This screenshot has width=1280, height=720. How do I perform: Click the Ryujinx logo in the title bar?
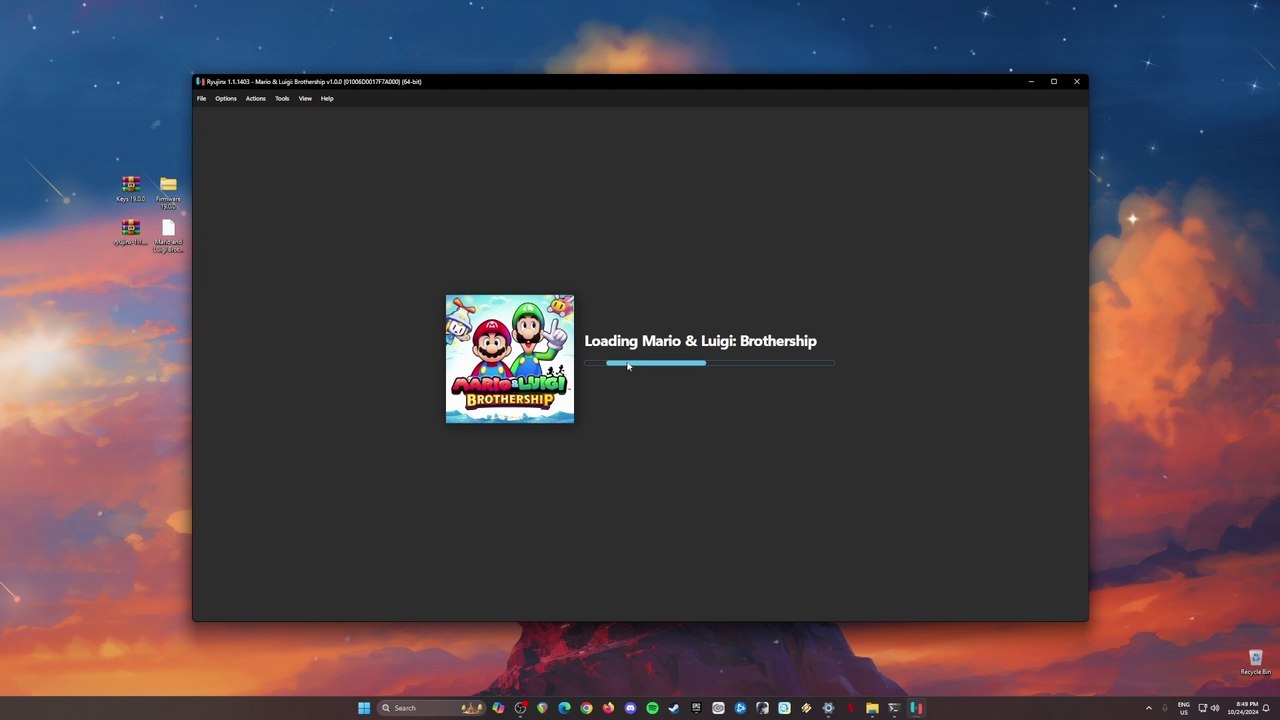click(x=200, y=82)
